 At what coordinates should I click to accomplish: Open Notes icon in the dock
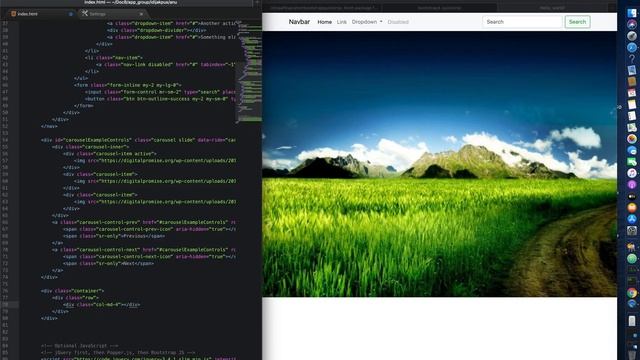(x=632, y=104)
